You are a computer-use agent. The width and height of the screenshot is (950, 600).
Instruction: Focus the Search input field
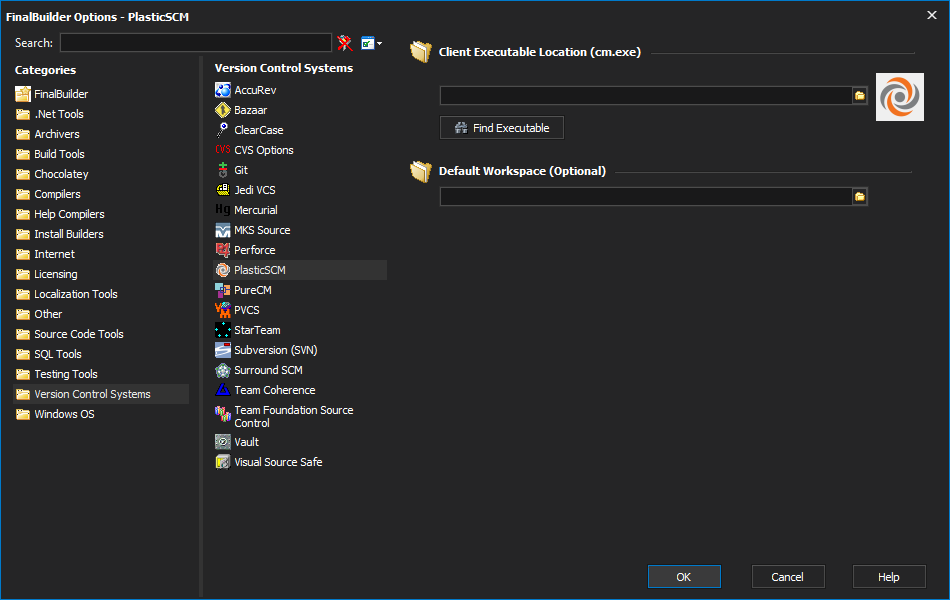click(x=196, y=42)
